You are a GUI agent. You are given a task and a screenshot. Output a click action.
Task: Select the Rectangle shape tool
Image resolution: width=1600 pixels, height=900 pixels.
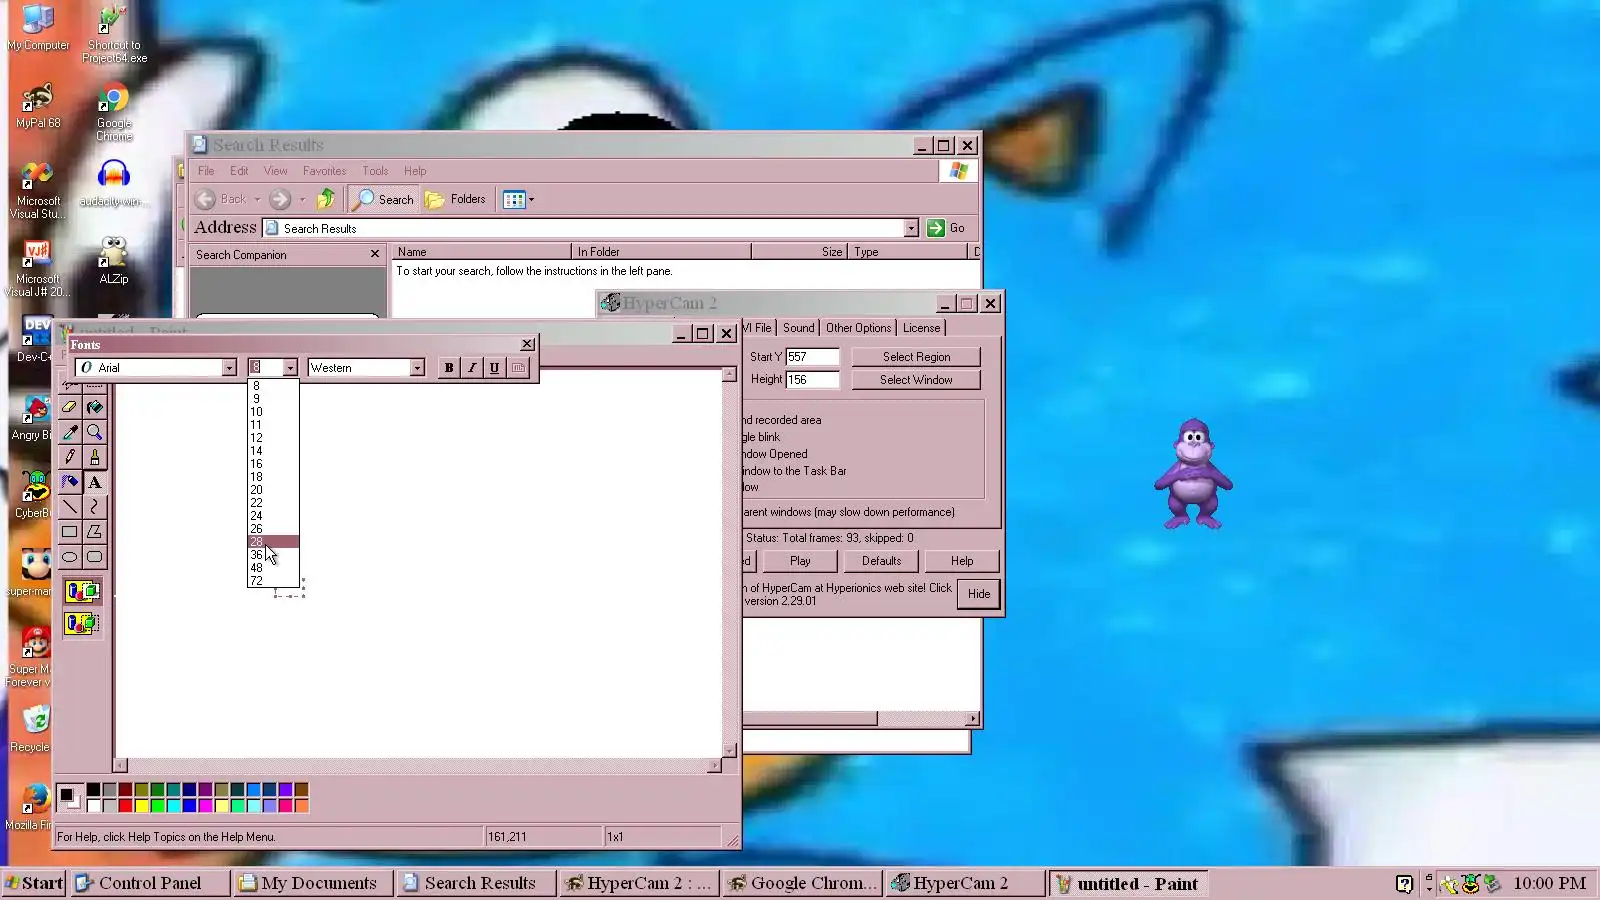tap(70, 532)
